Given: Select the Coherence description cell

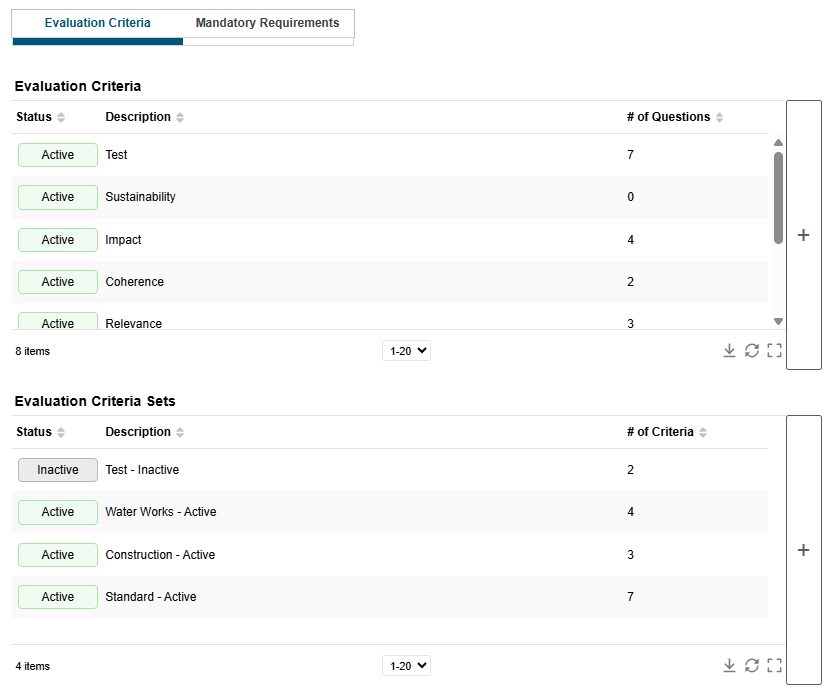Looking at the screenshot, I should tap(135, 282).
